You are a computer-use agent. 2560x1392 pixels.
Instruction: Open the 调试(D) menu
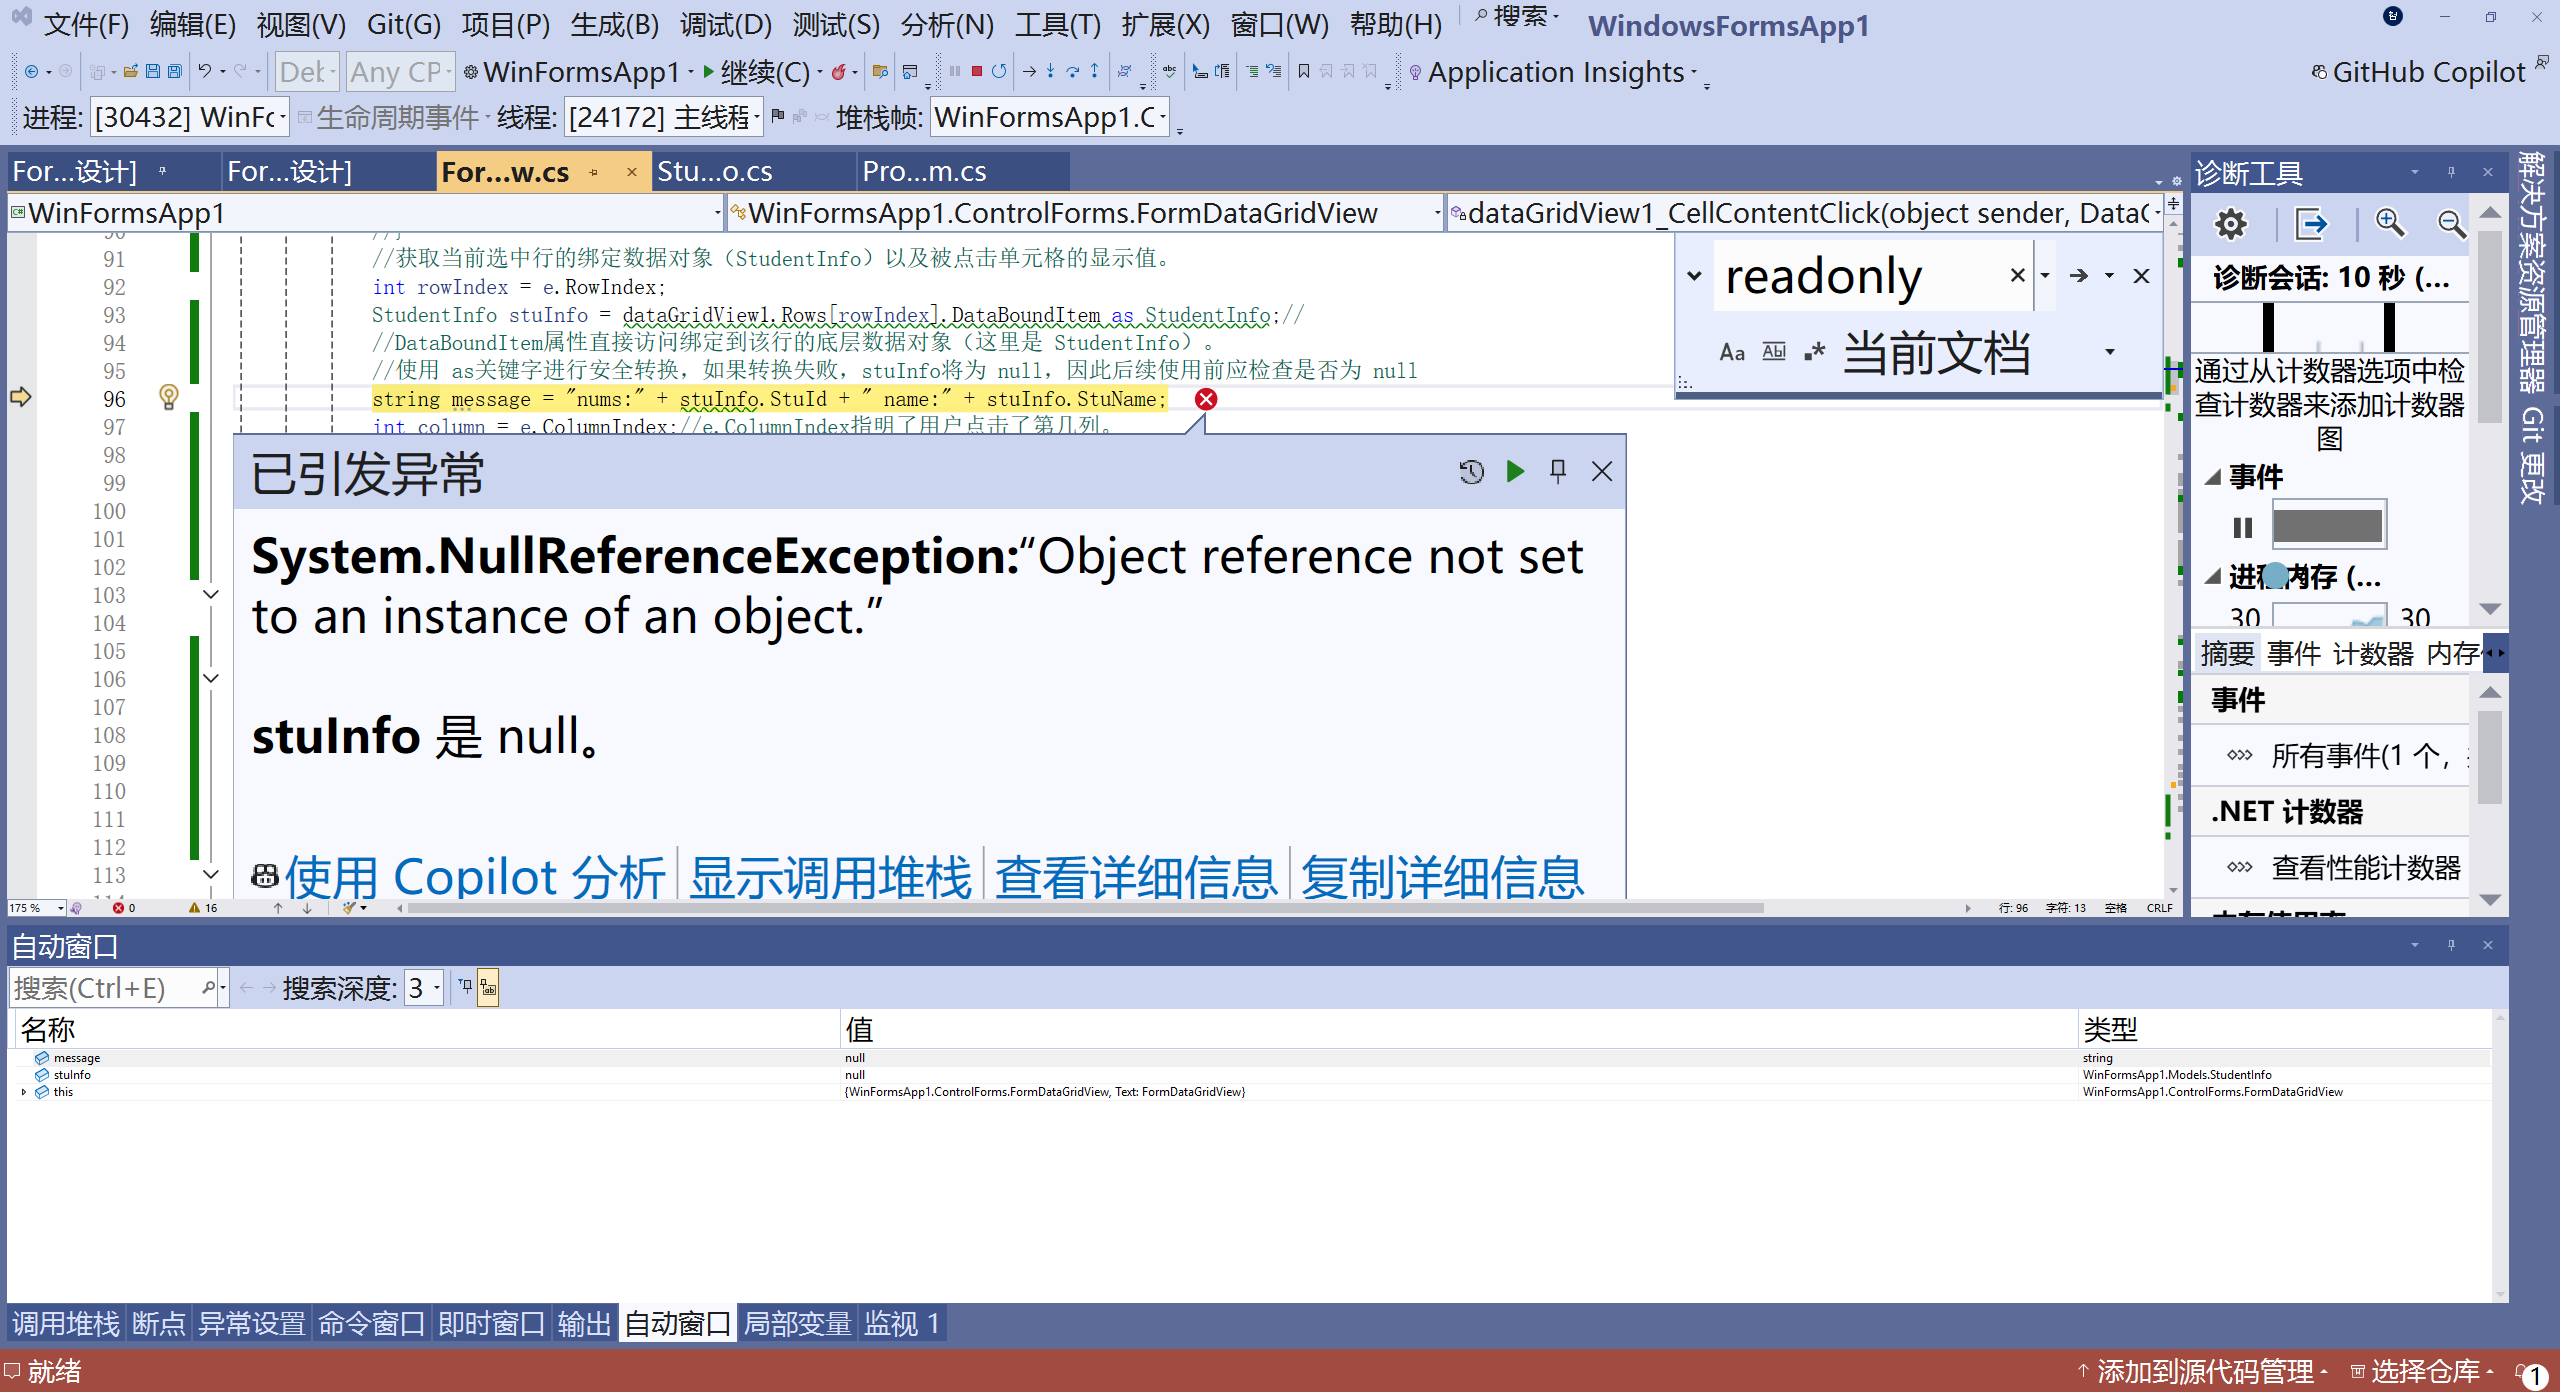(x=725, y=24)
